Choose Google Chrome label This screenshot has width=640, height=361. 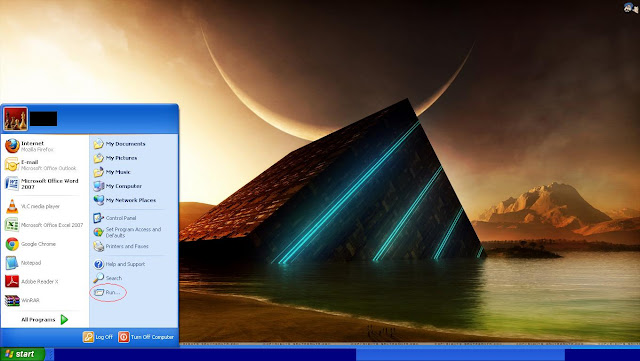click(38, 244)
